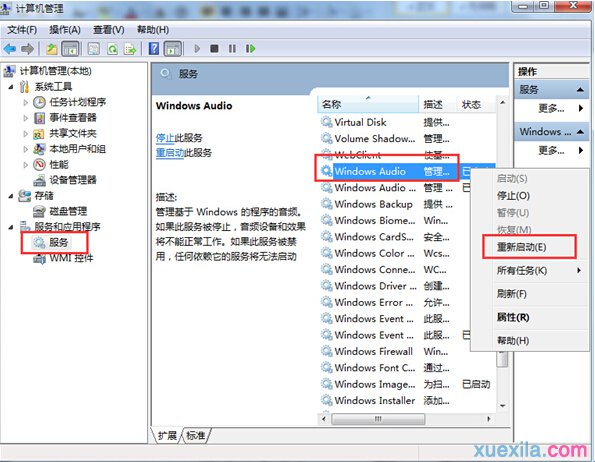Collapse the 系统工具 tree node

pos(11,87)
